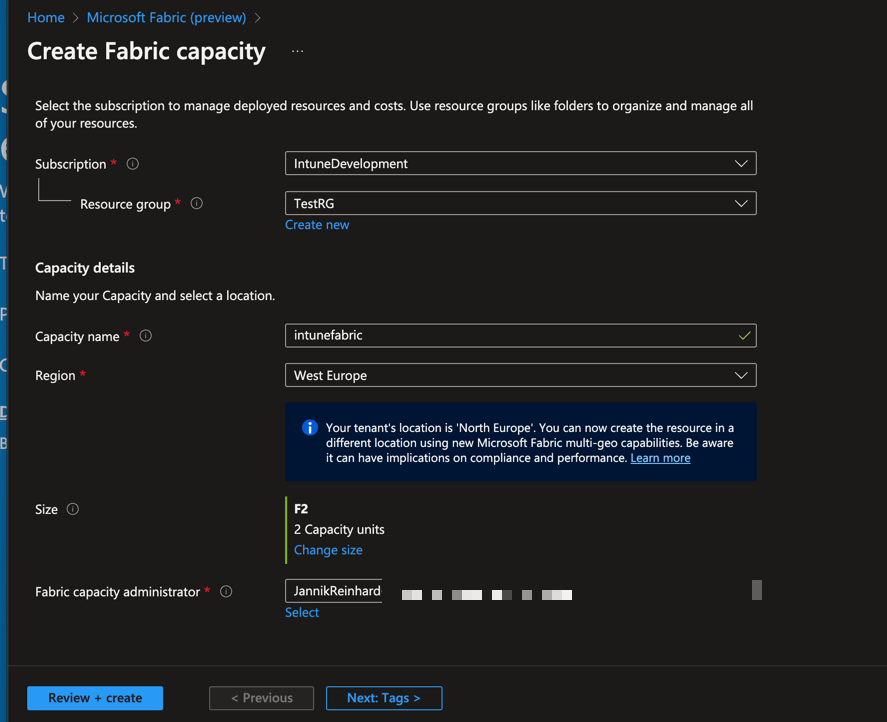Click the Capacity name info icon

coord(146,337)
